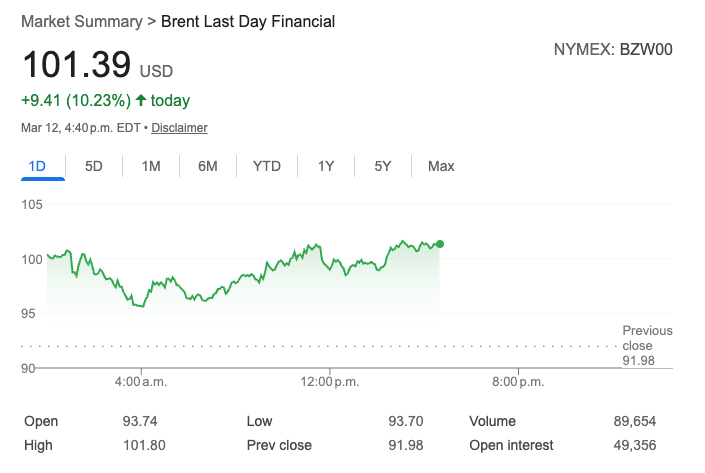View the 5Y price chart tab

point(383,166)
